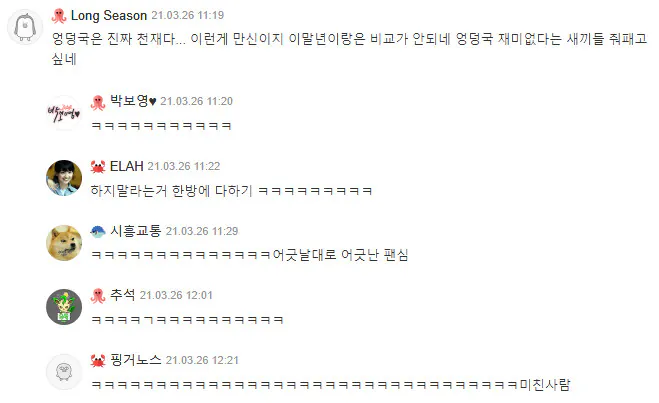Open ELAH's portrait profile picture

coord(64,178)
